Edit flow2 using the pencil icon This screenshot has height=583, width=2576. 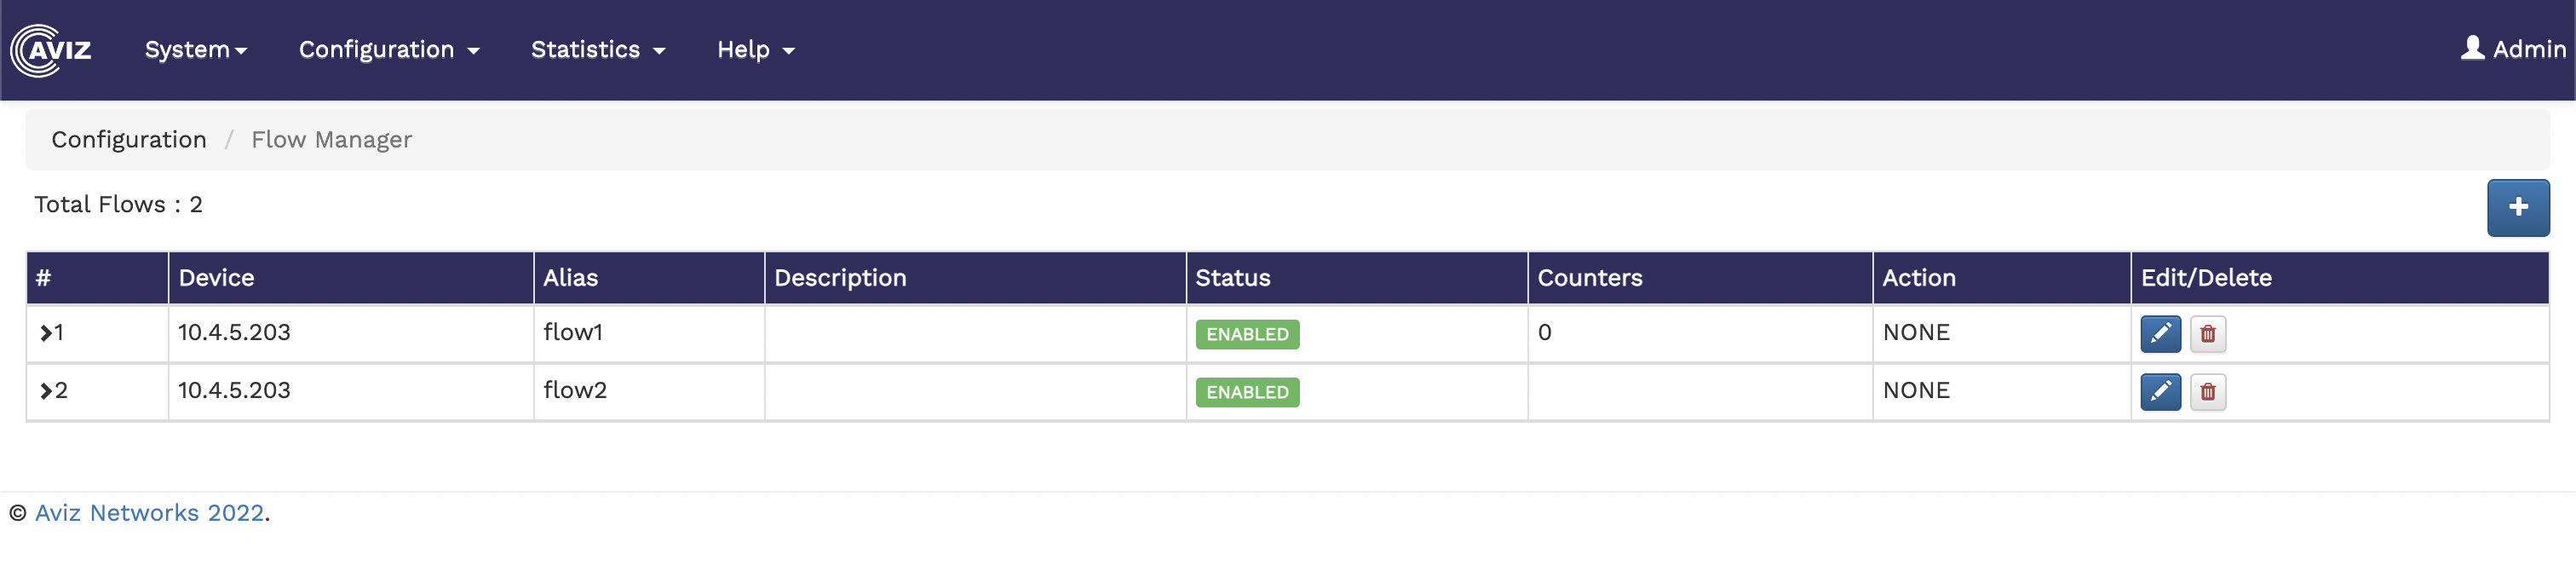pyautogui.click(x=2159, y=392)
